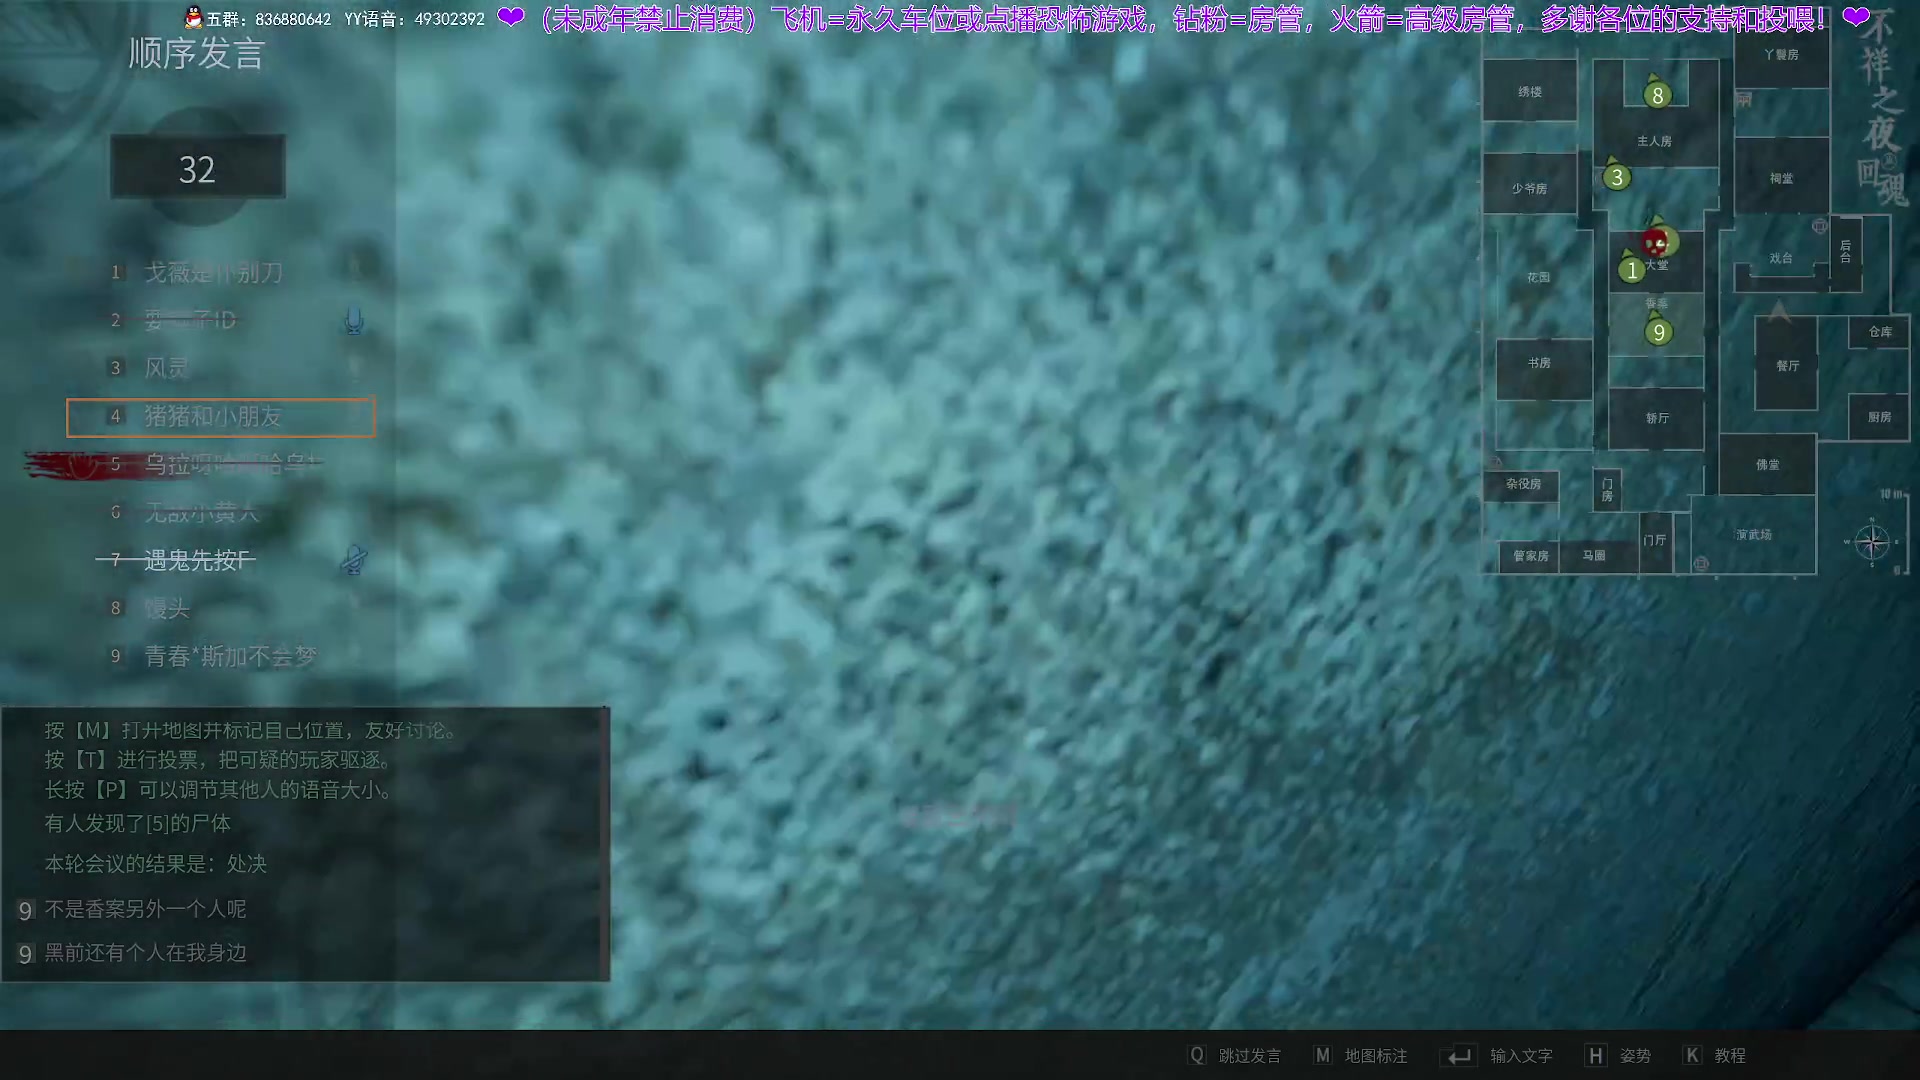Click player 8 marker on the map
This screenshot has height=1080, width=1920.
1657,95
